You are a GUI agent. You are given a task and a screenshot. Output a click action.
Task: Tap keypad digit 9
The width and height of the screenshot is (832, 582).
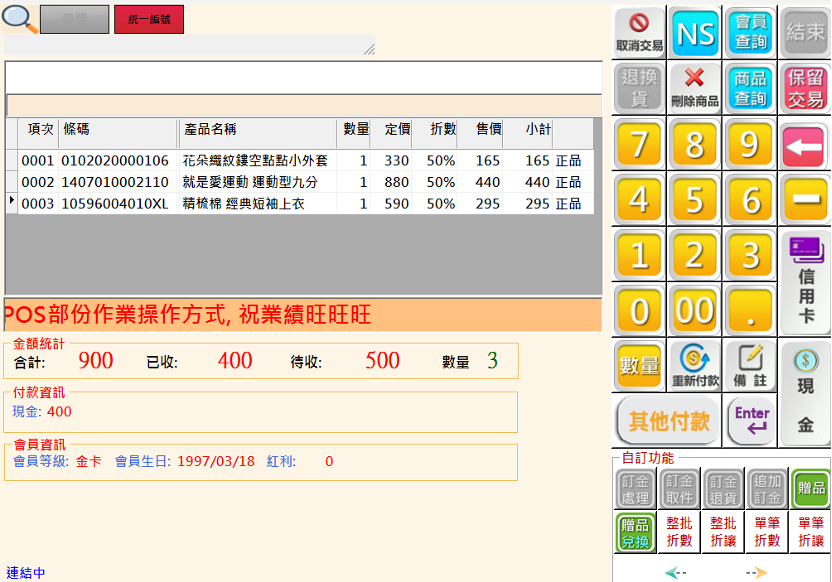750,144
